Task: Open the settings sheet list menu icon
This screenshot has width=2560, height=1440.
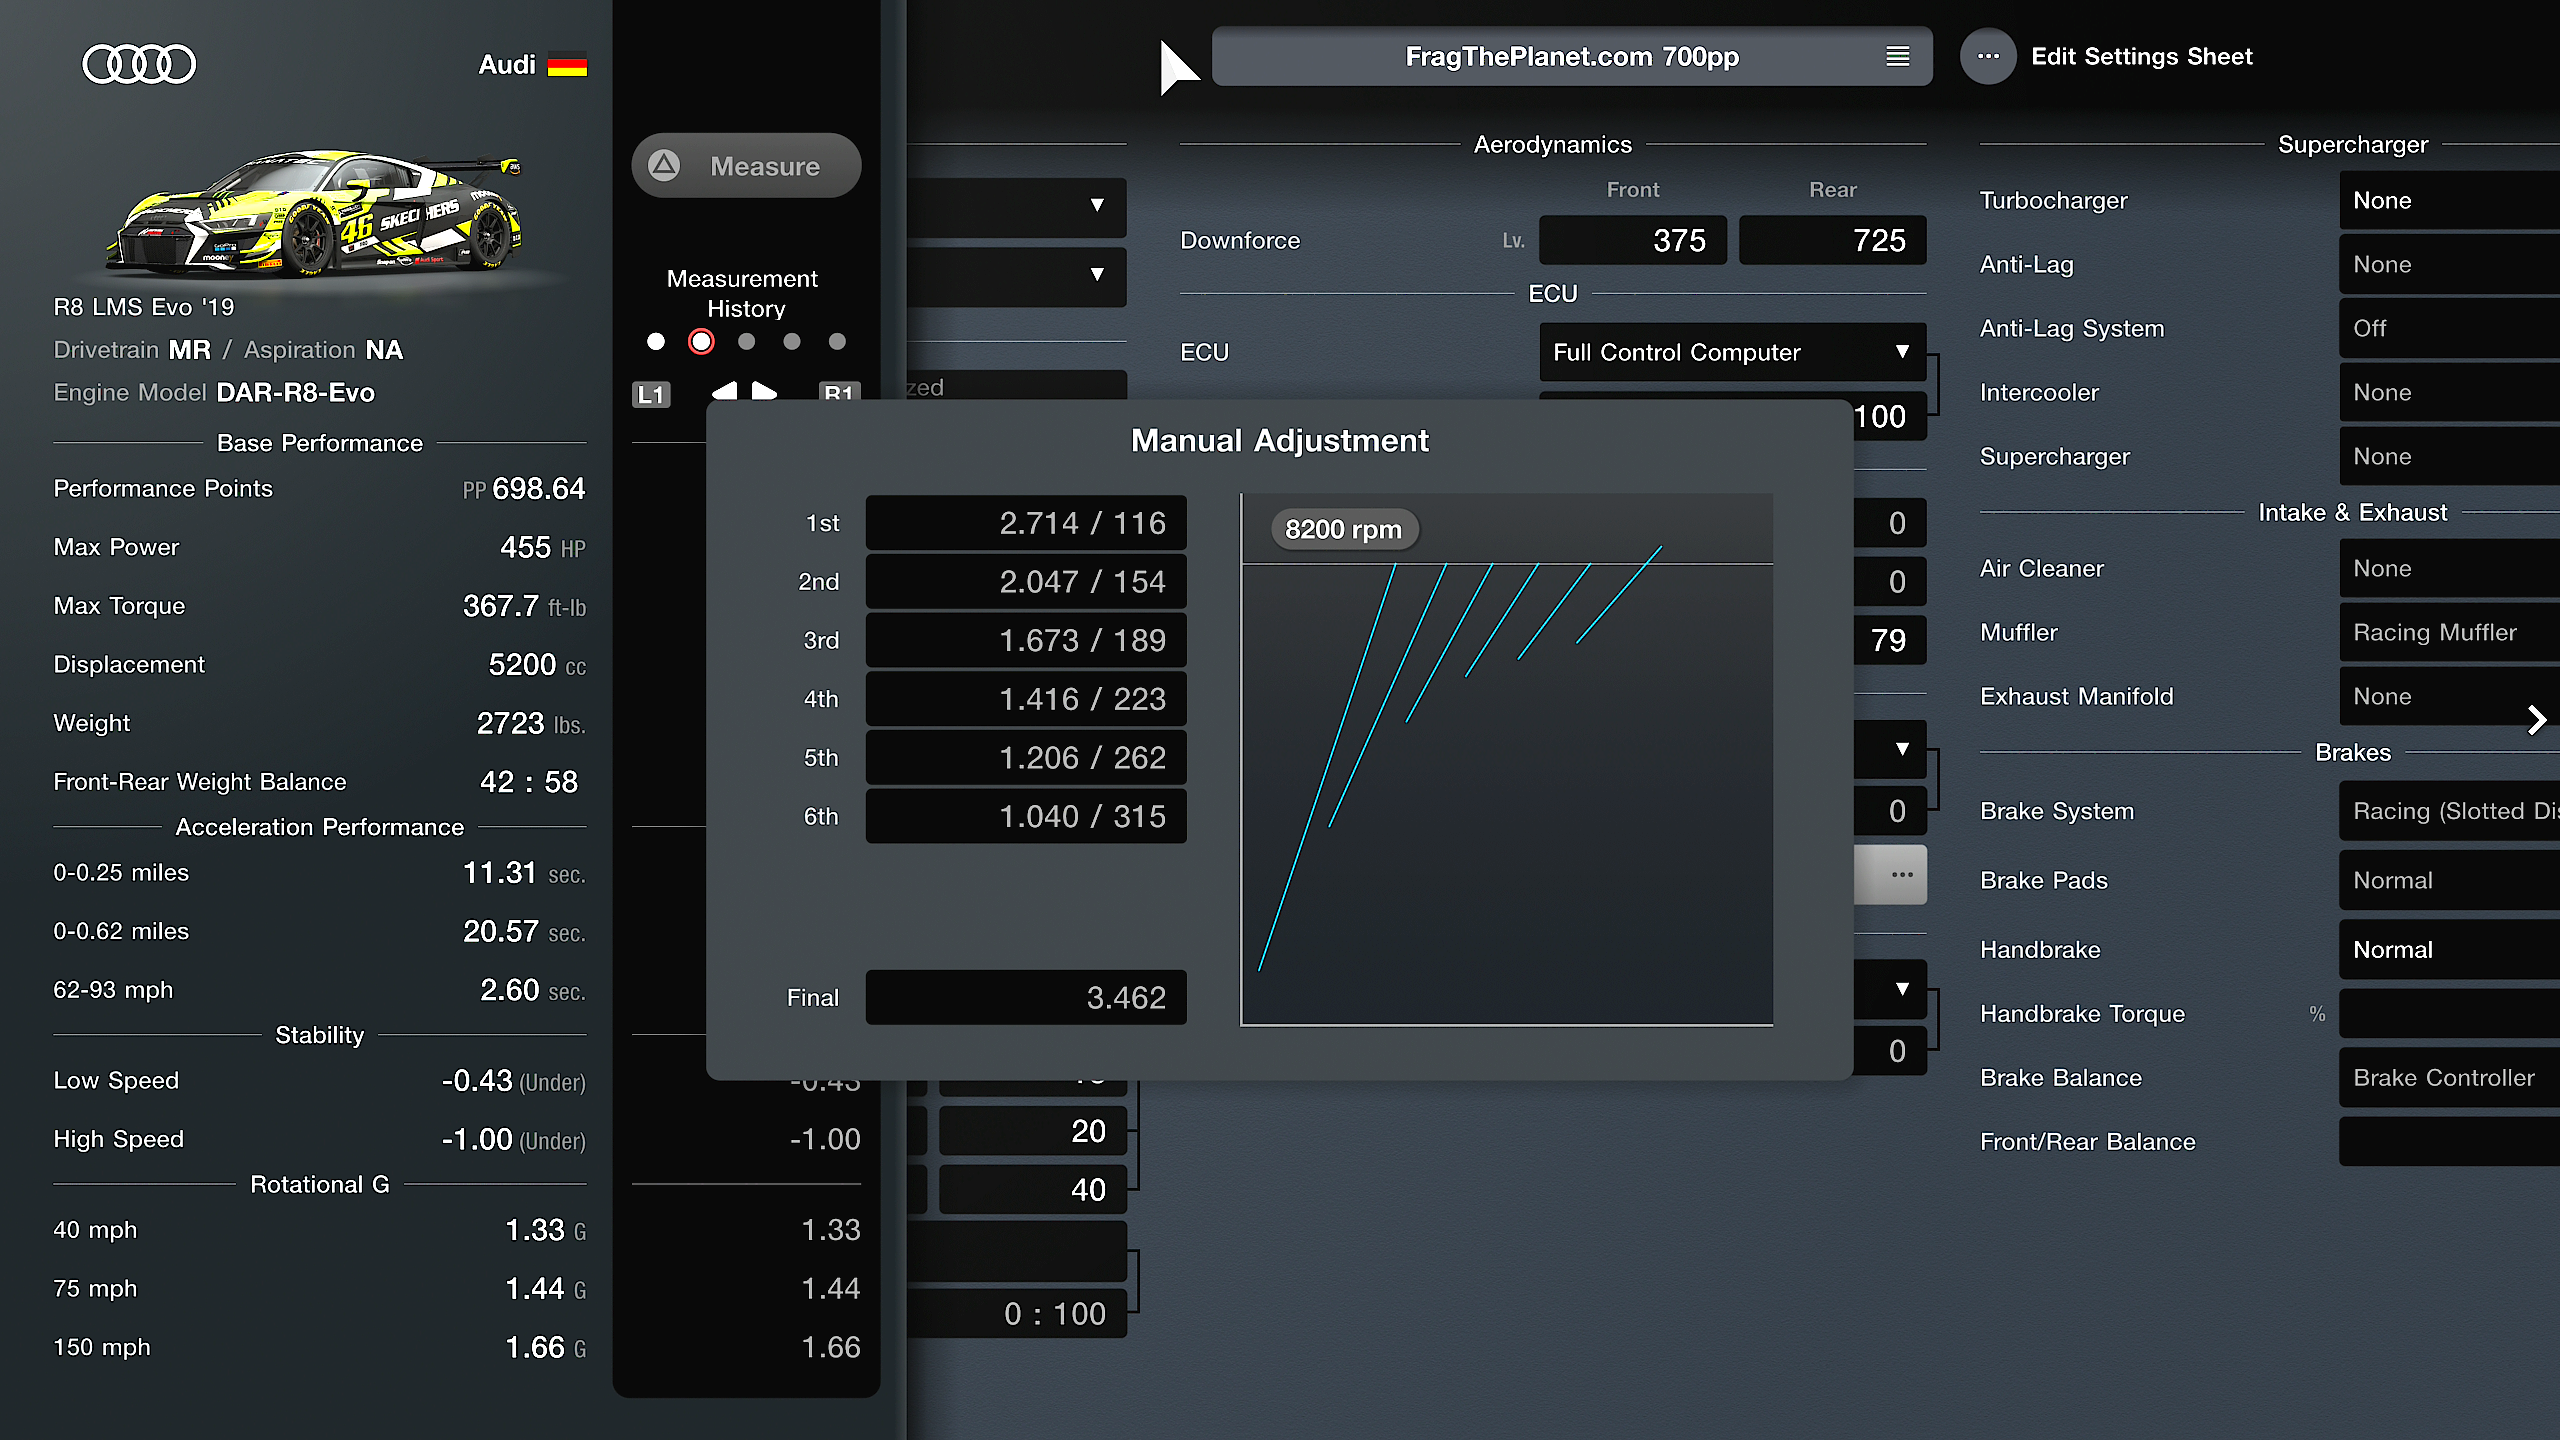Action: click(x=1897, y=57)
